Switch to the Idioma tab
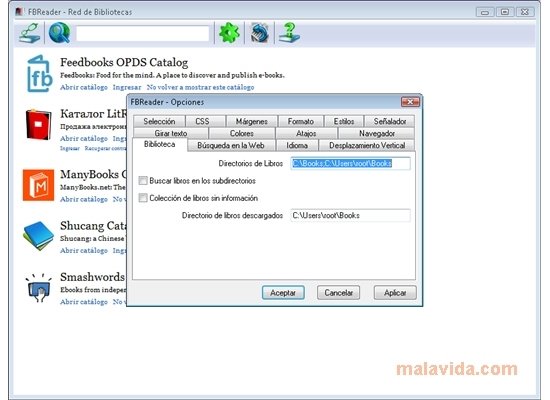 [297, 145]
